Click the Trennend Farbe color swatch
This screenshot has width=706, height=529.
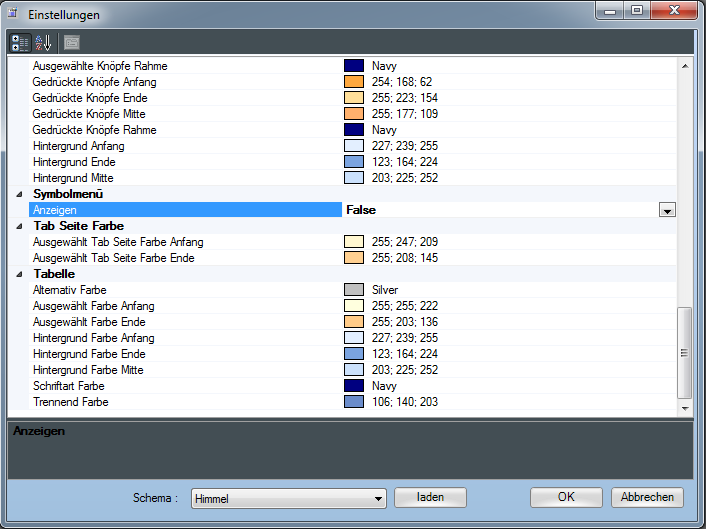pyautogui.click(x=353, y=402)
